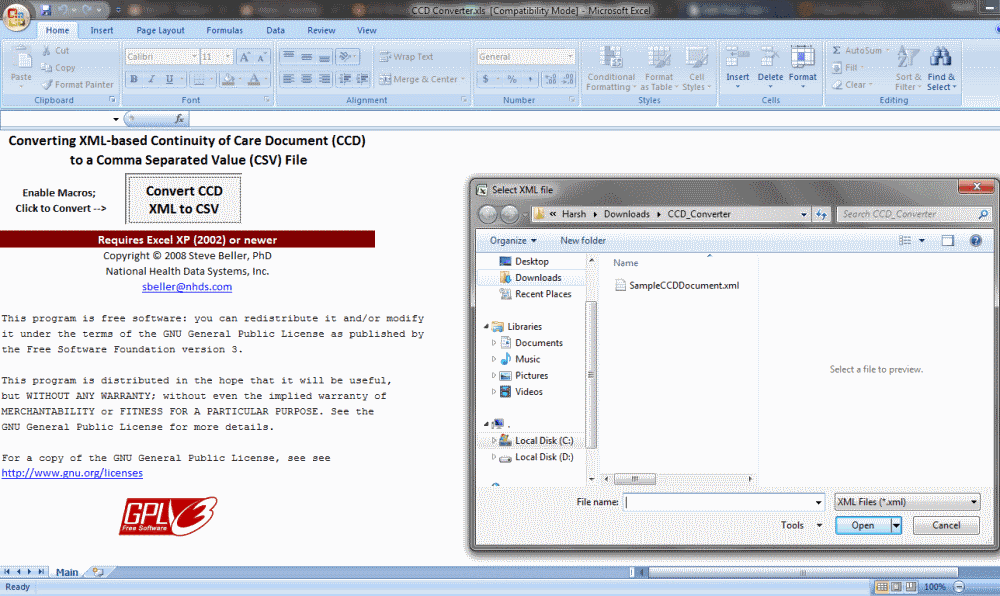The image size is (1000, 596).
Task: Toggle Merge & Center in Alignment group
Action: 419,79
